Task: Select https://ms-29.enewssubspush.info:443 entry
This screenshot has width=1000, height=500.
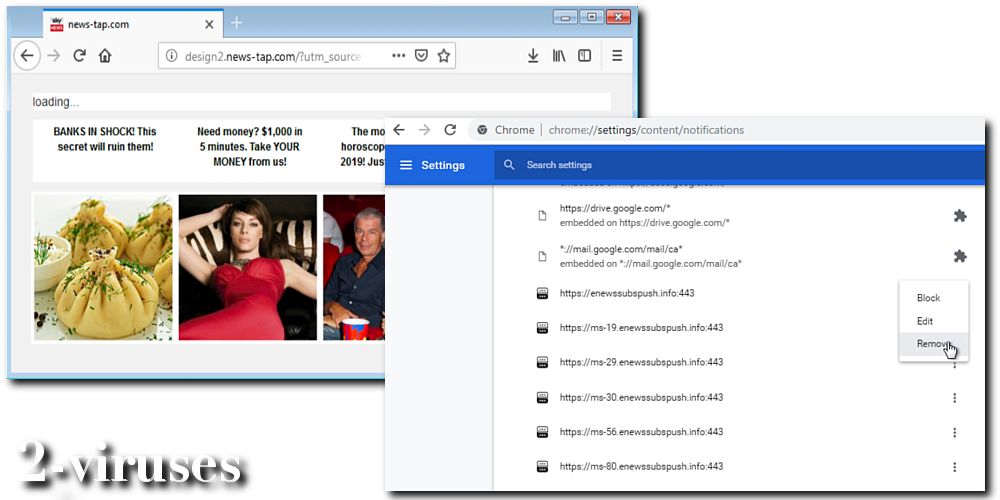Action: click(x=641, y=362)
